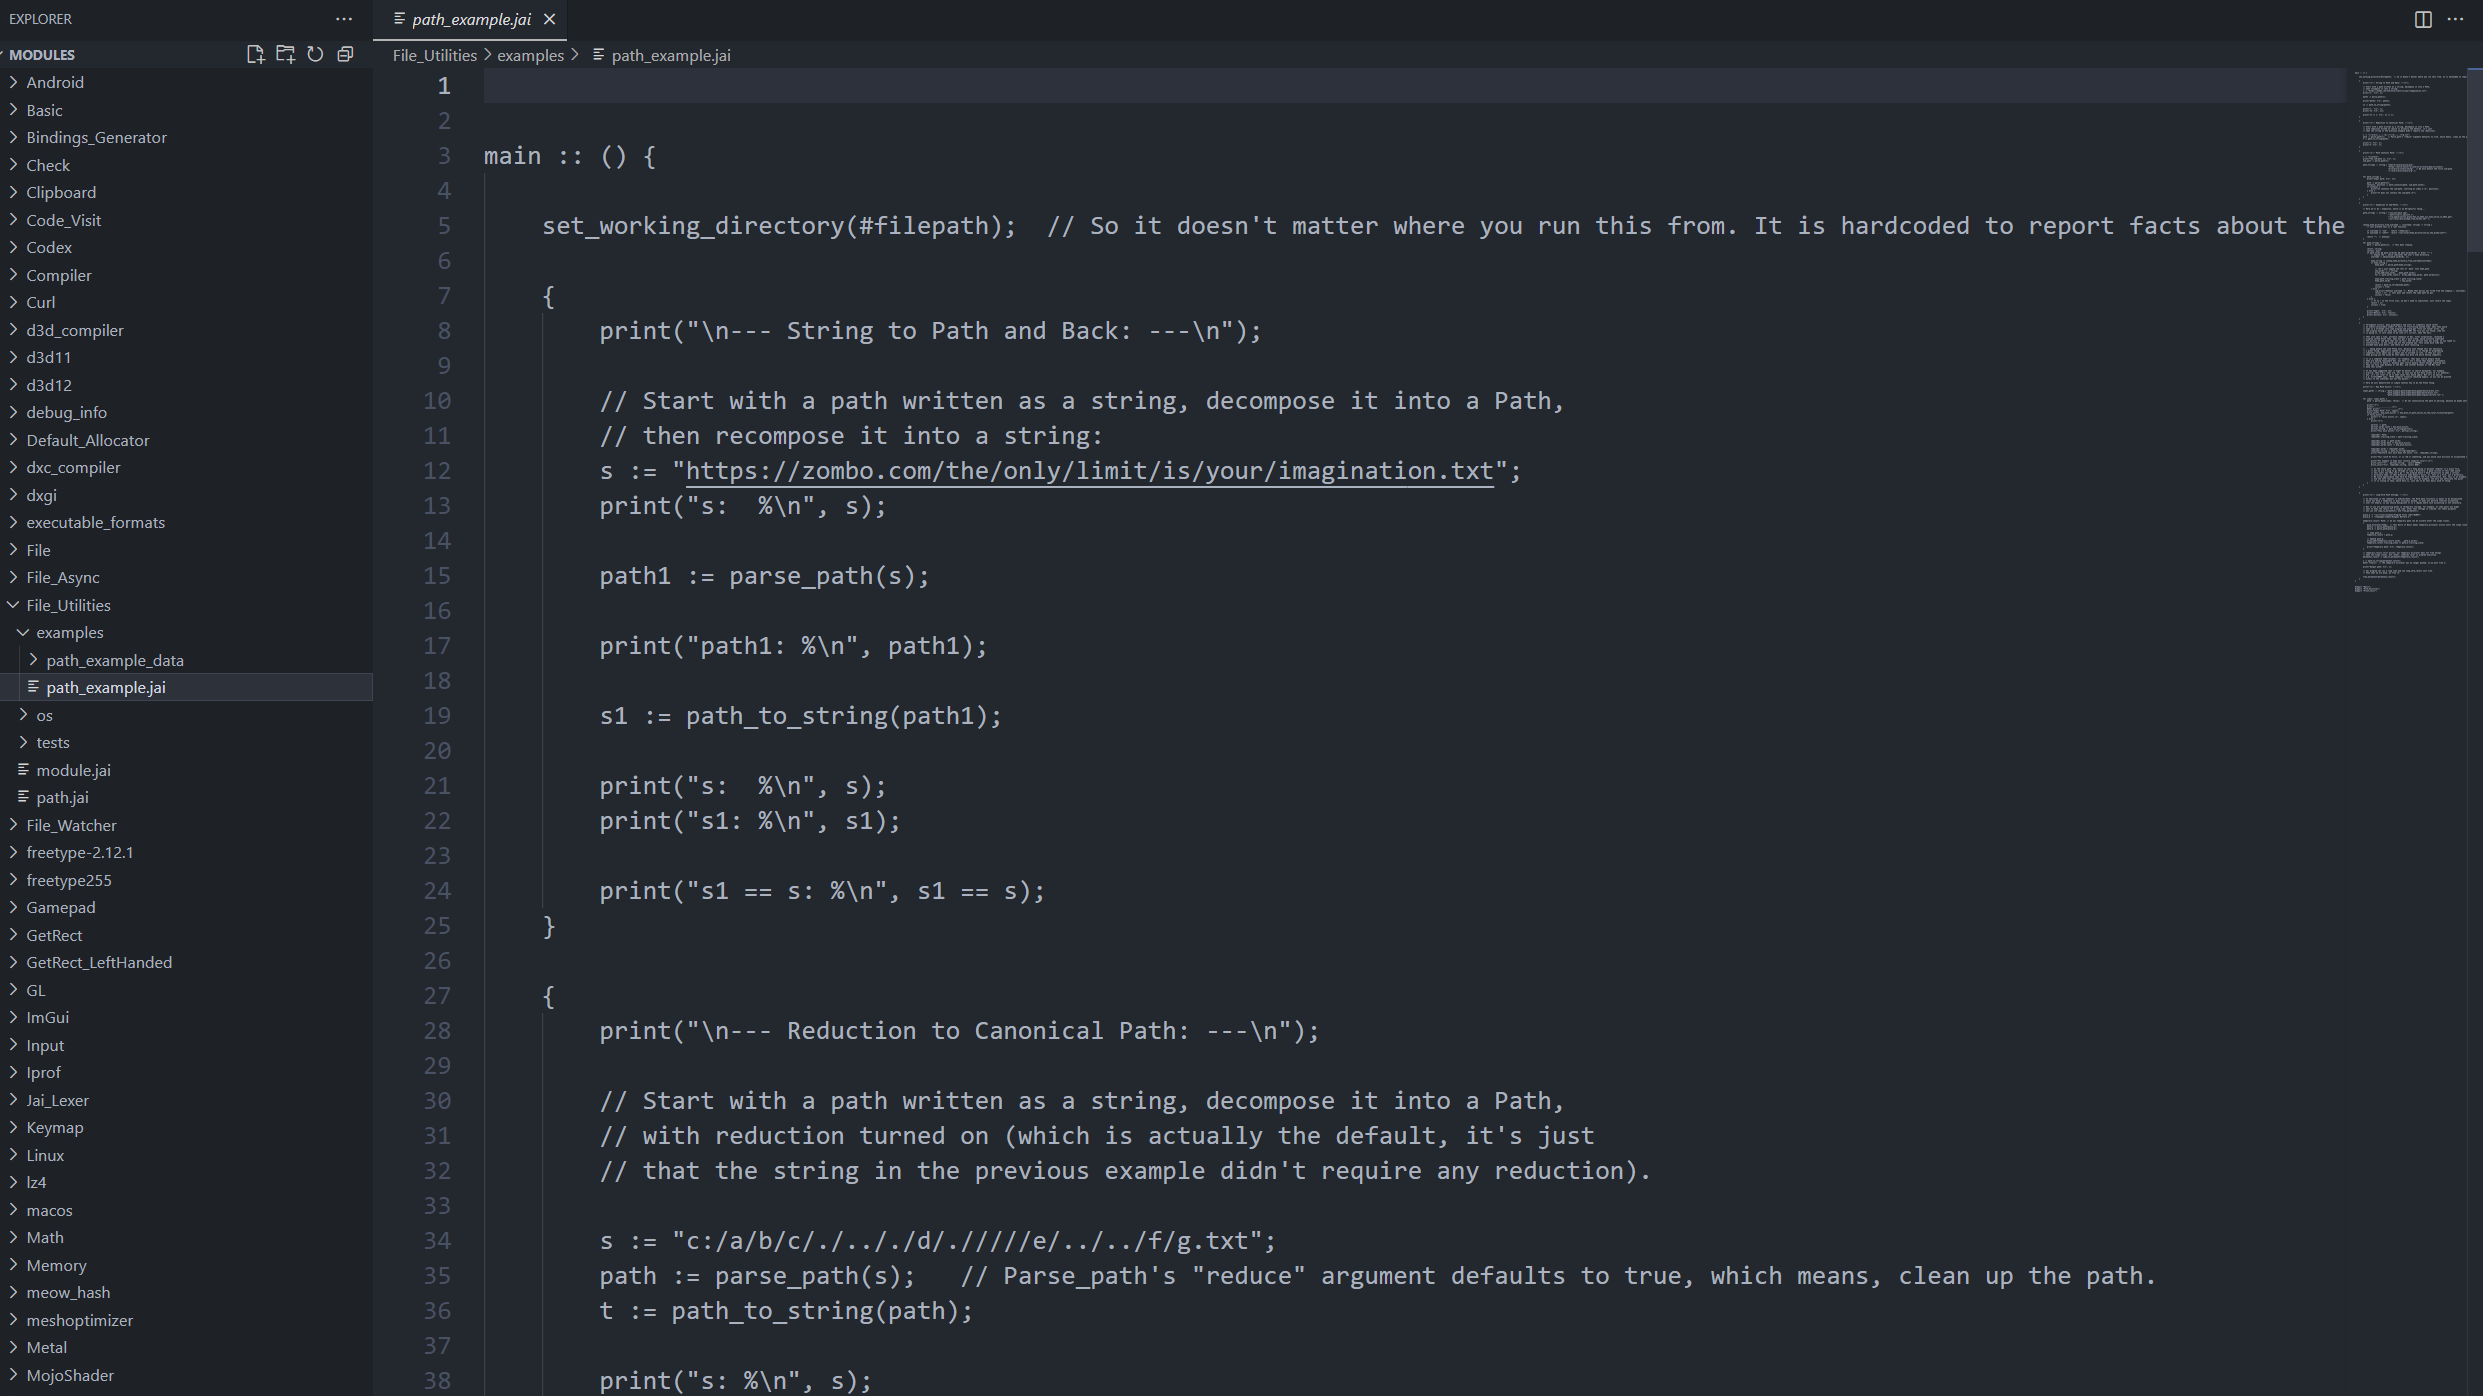2483x1396 pixels.
Task: Click the editor vertical scrollbar
Action: (2475, 160)
